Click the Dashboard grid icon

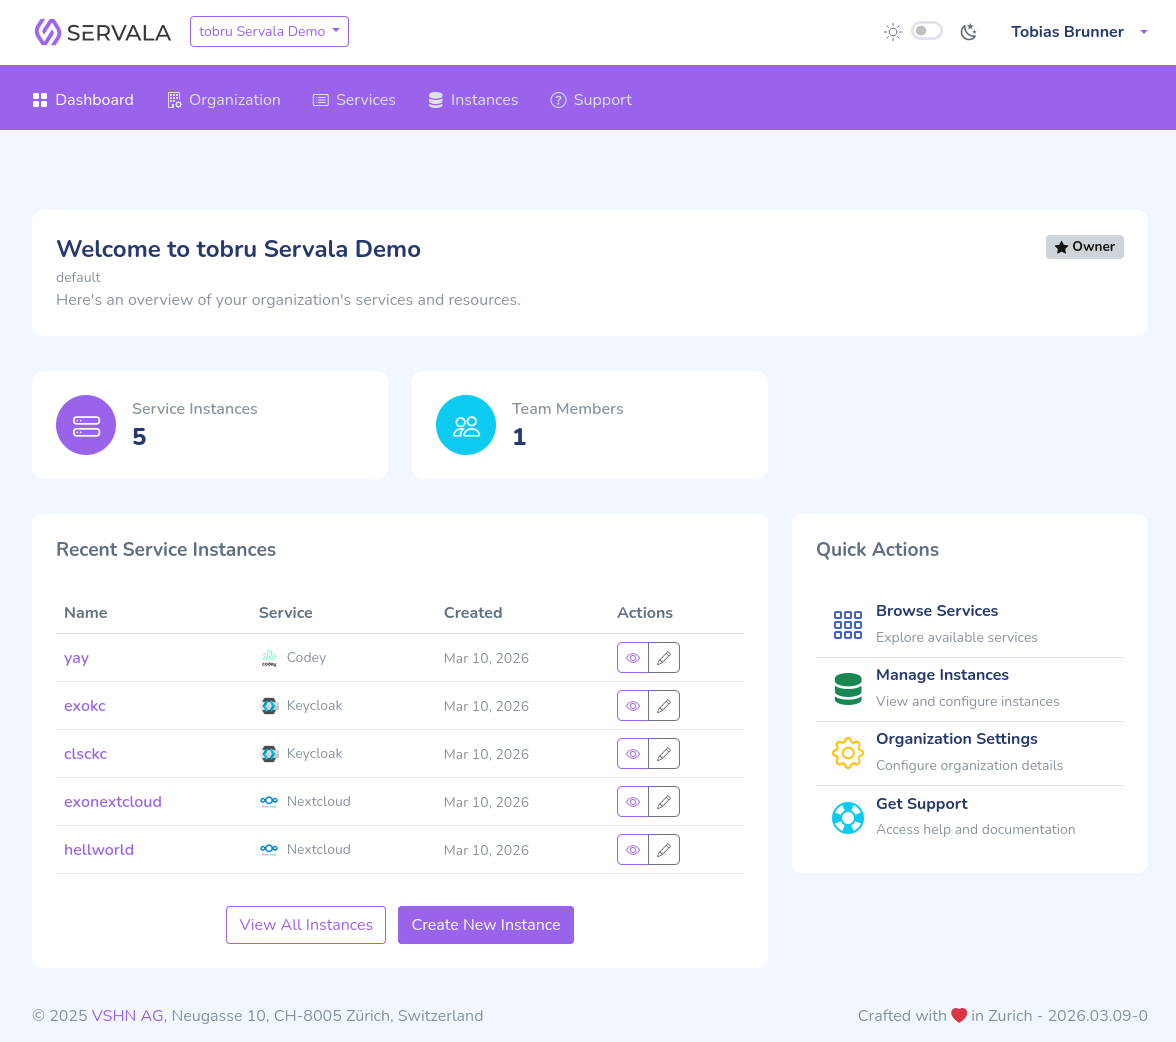coord(40,100)
